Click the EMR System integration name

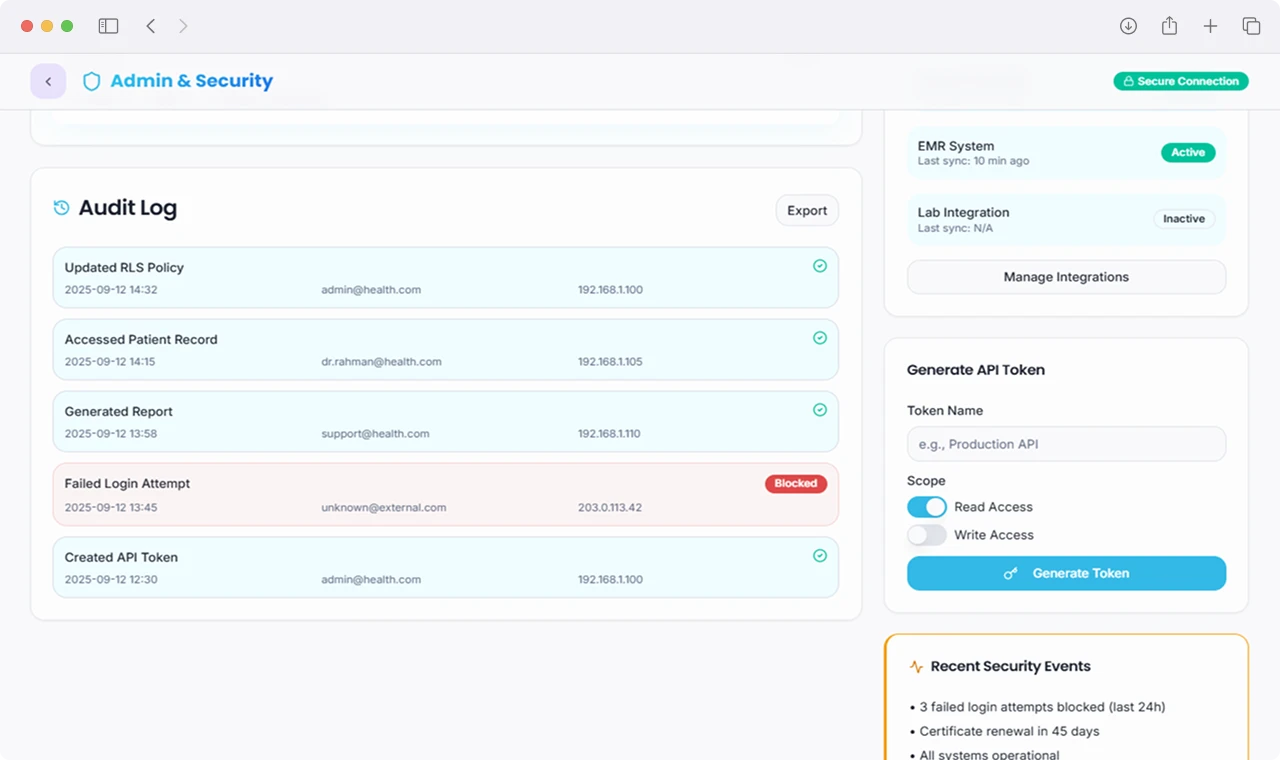click(956, 146)
